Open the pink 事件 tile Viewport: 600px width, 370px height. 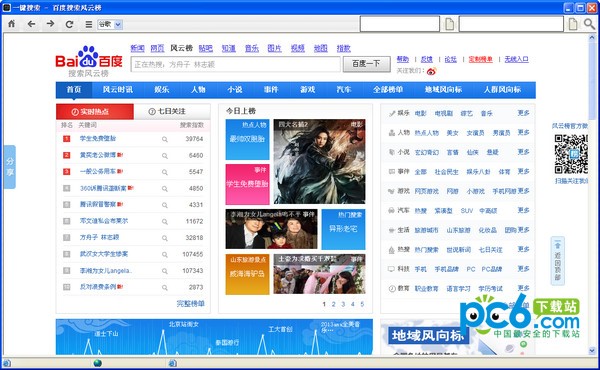247,184
